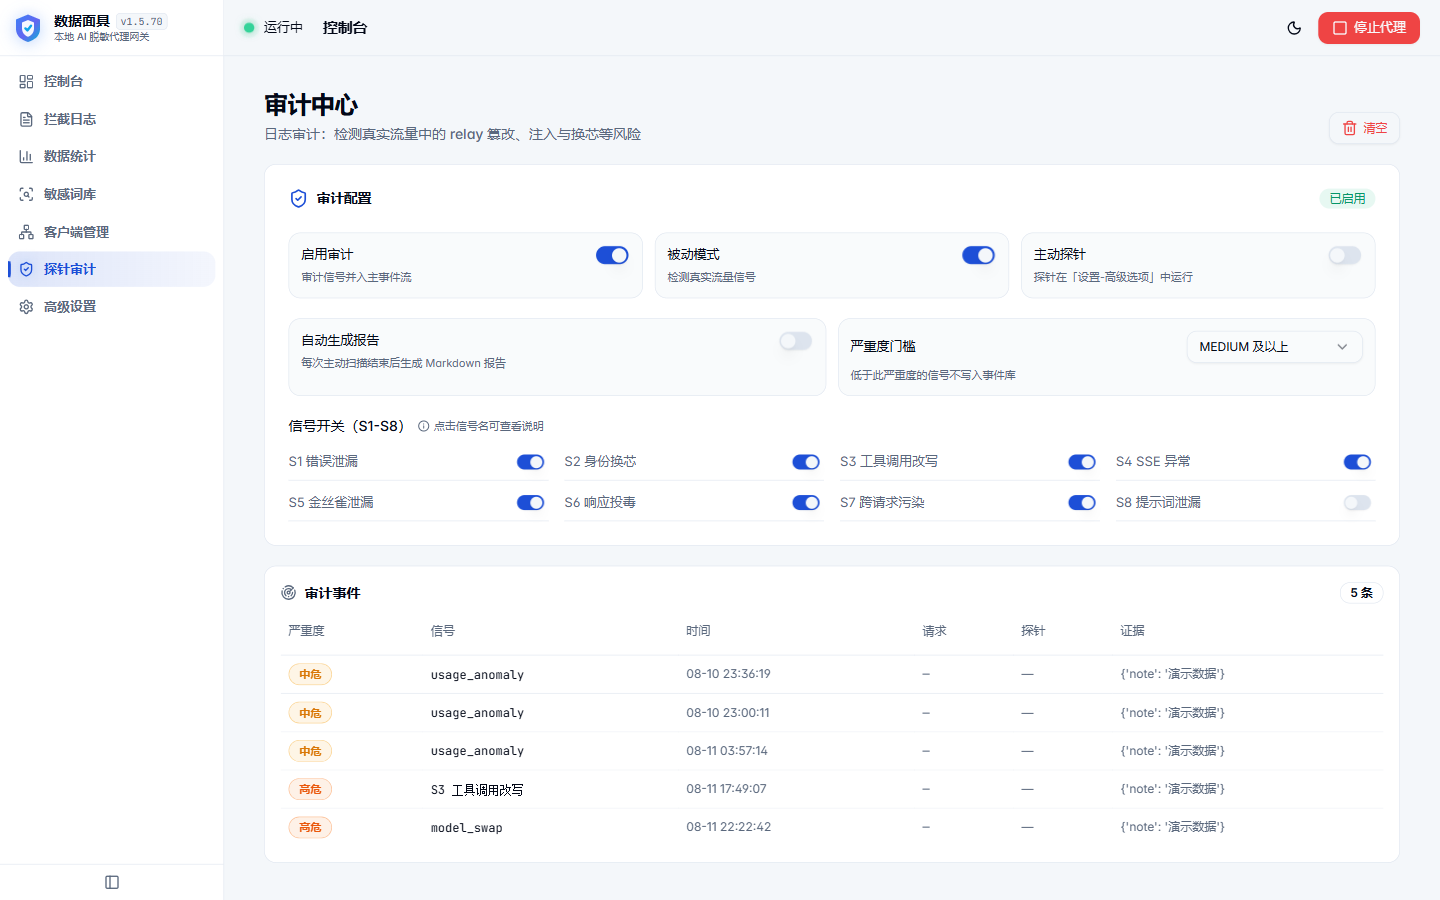Click the S1 错误泄漏 signal name
The image size is (1440, 900).
(x=323, y=462)
